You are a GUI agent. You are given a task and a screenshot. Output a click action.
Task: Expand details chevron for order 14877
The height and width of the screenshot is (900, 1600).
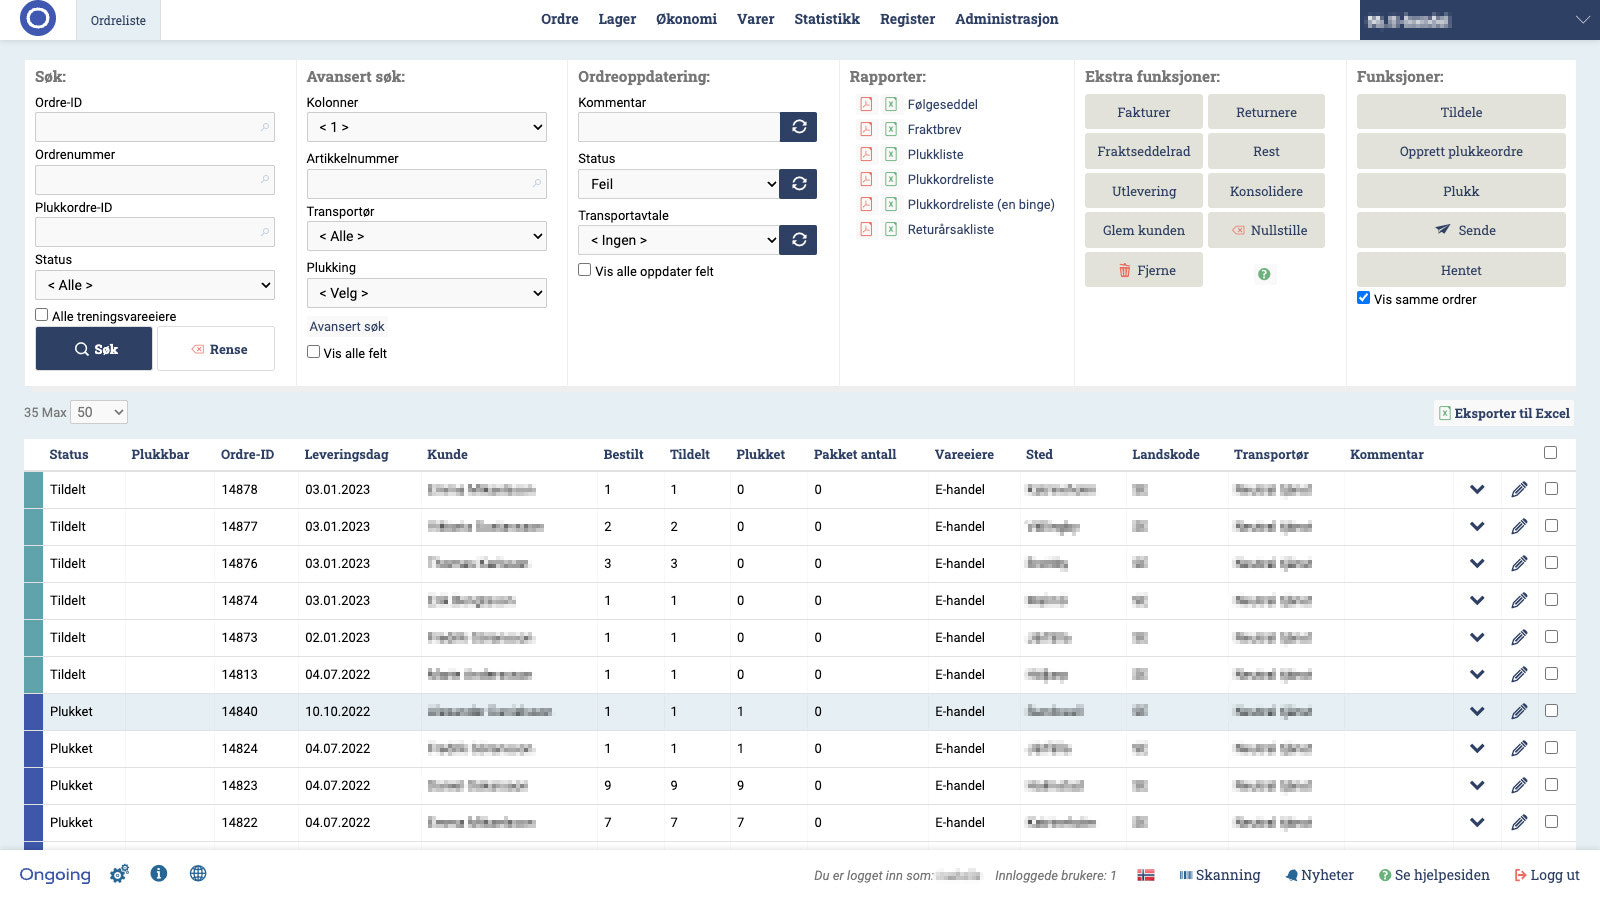[1477, 527]
